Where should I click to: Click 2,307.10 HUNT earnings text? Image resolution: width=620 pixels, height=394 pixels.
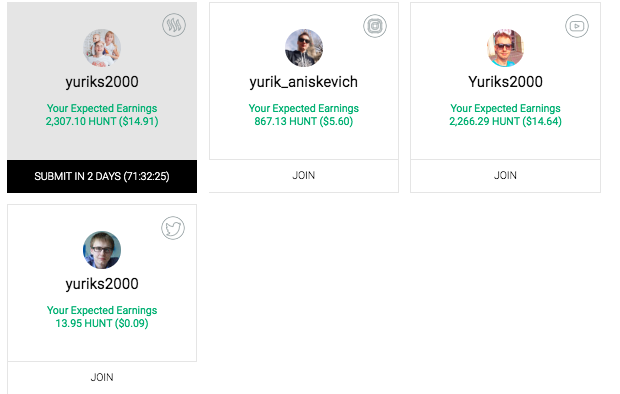pyautogui.click(x=102, y=121)
